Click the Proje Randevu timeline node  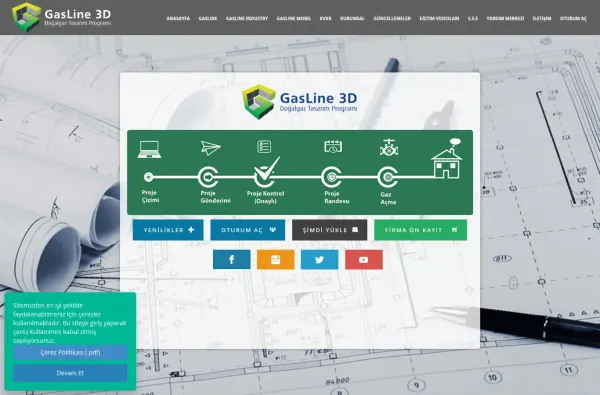[x=331, y=177]
